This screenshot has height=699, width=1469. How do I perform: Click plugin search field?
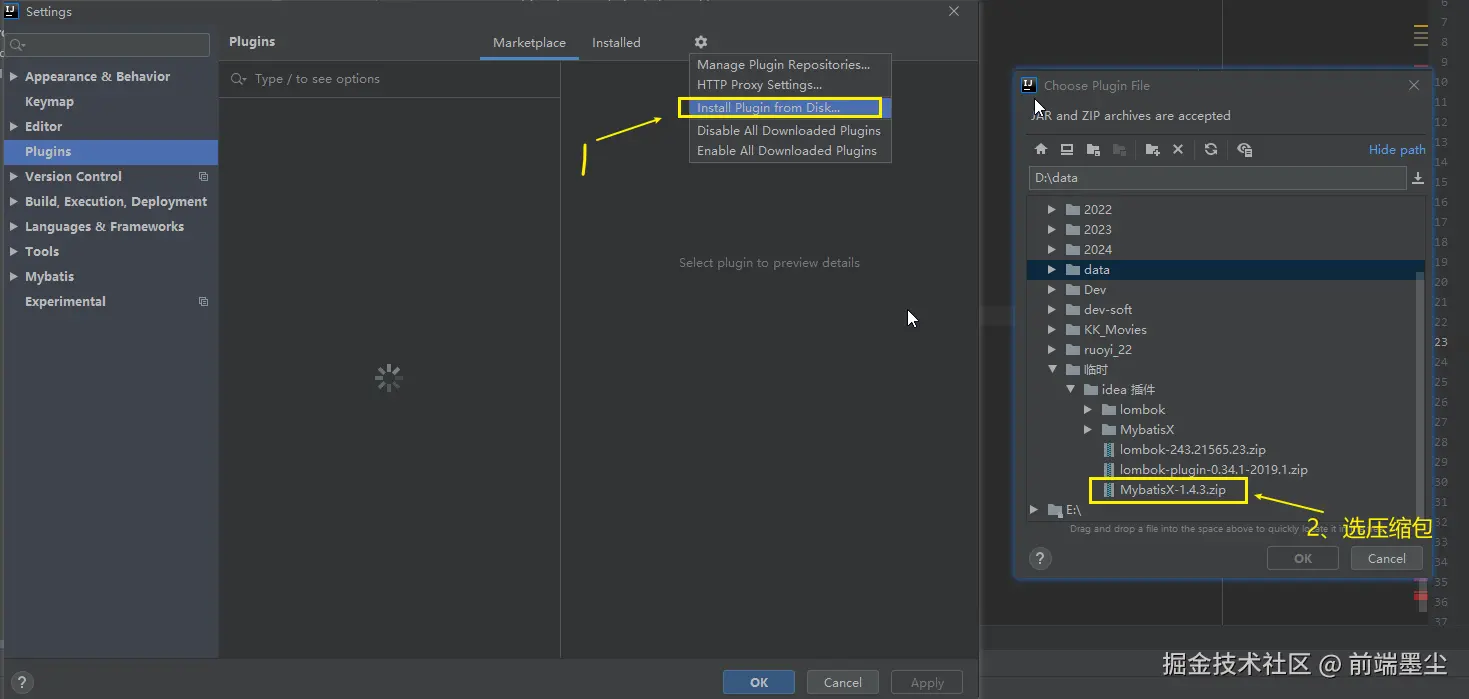tap(390, 79)
